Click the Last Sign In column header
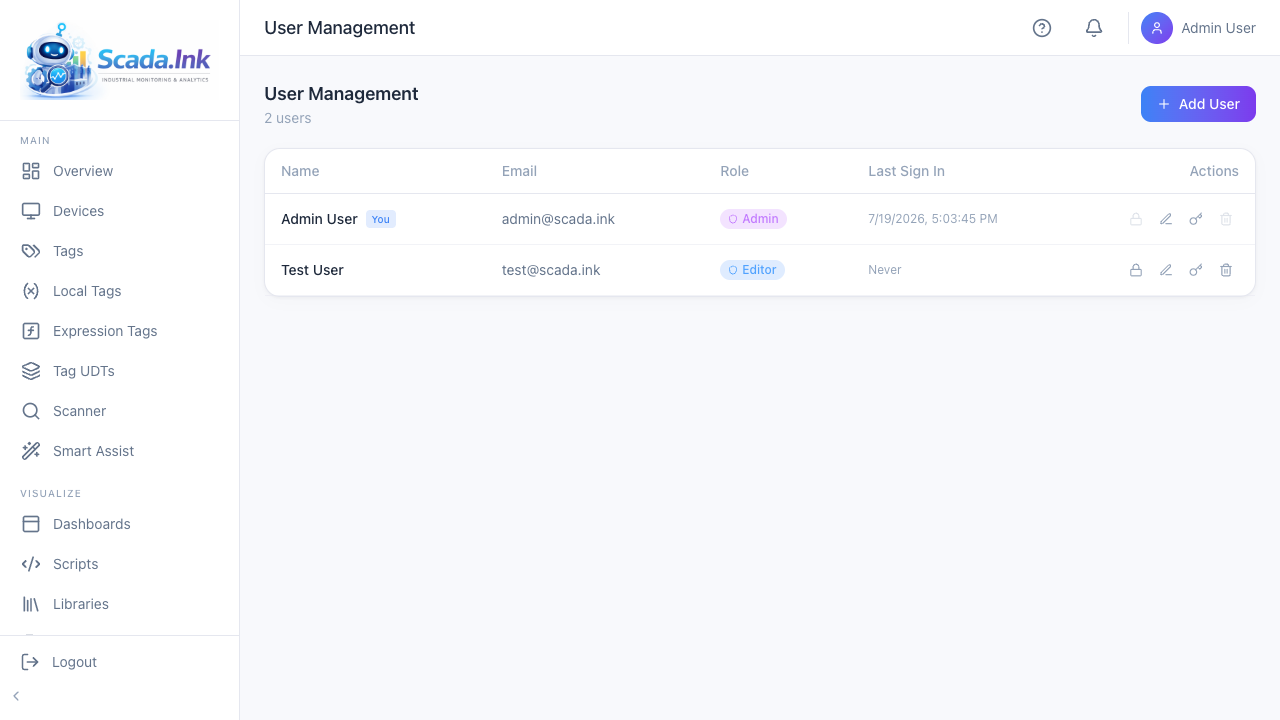Screen dimensions: 1280x720 pyautogui.click(x=906, y=171)
